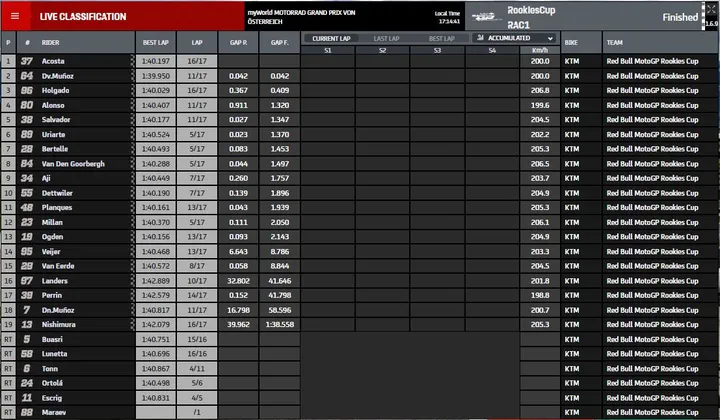Select rider Ogden
The image size is (720, 420).
52,237
